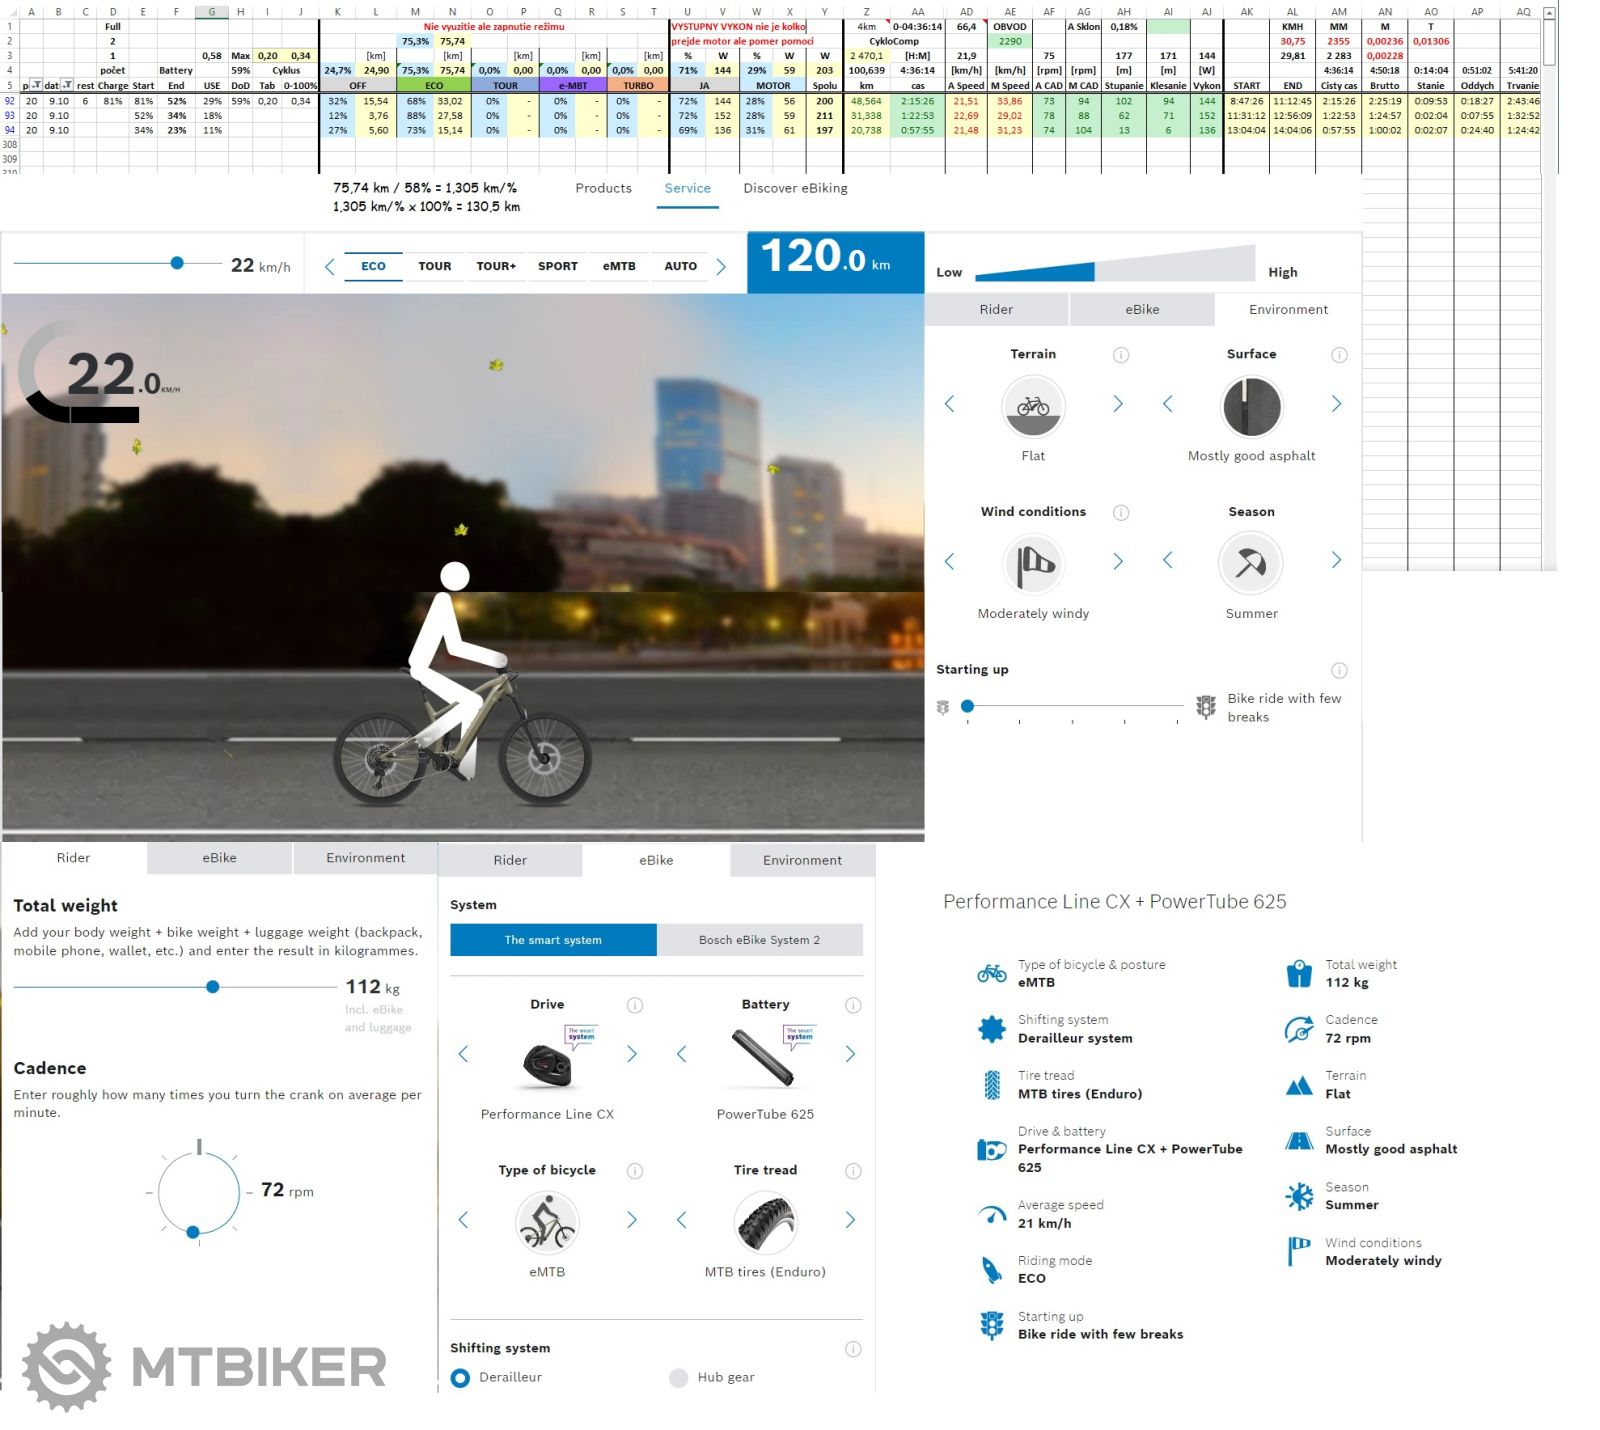1600x1430 pixels.
Task: Show previous Battery option arrow
Action: [682, 1054]
